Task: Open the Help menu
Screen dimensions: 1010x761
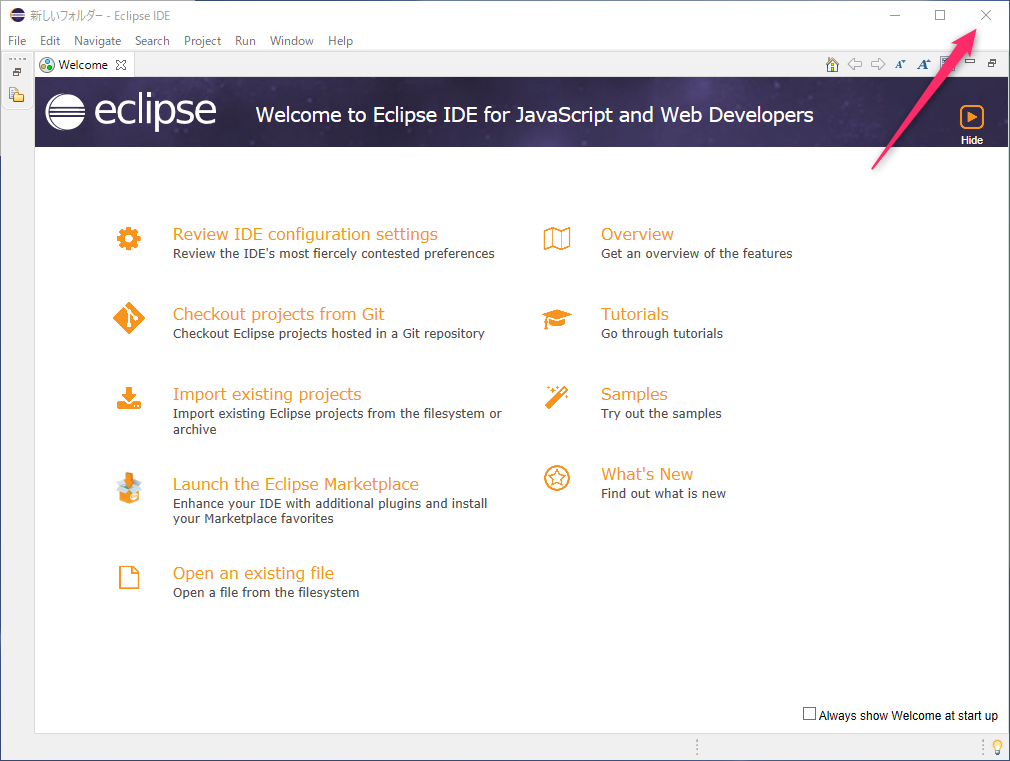Action: (x=340, y=41)
